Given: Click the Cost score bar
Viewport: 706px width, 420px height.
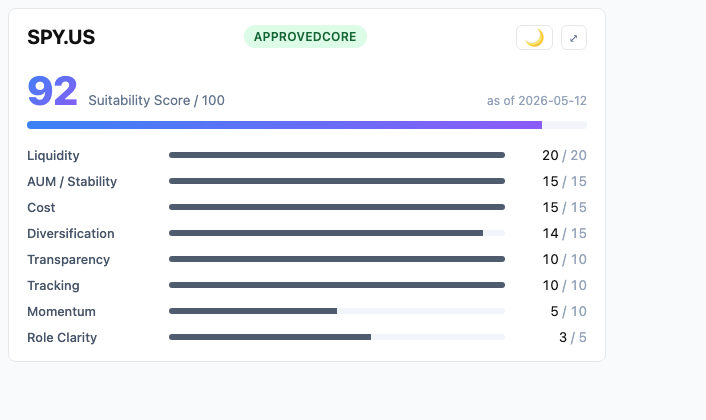Looking at the screenshot, I should [337, 207].
